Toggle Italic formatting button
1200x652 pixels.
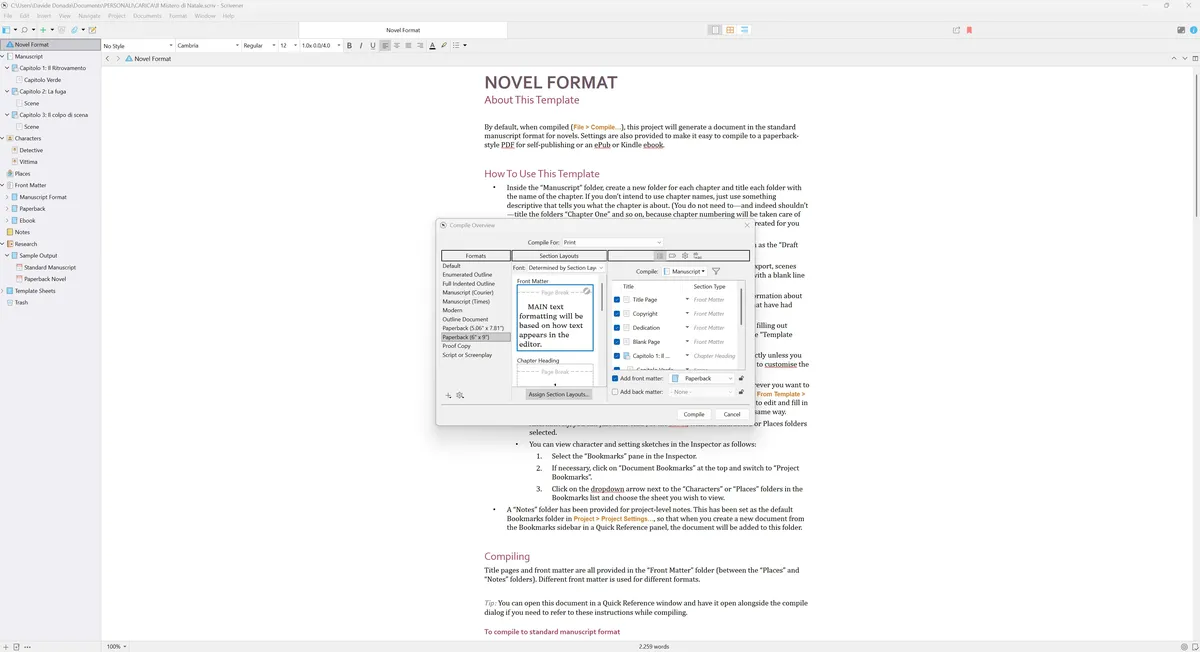[x=361, y=45]
